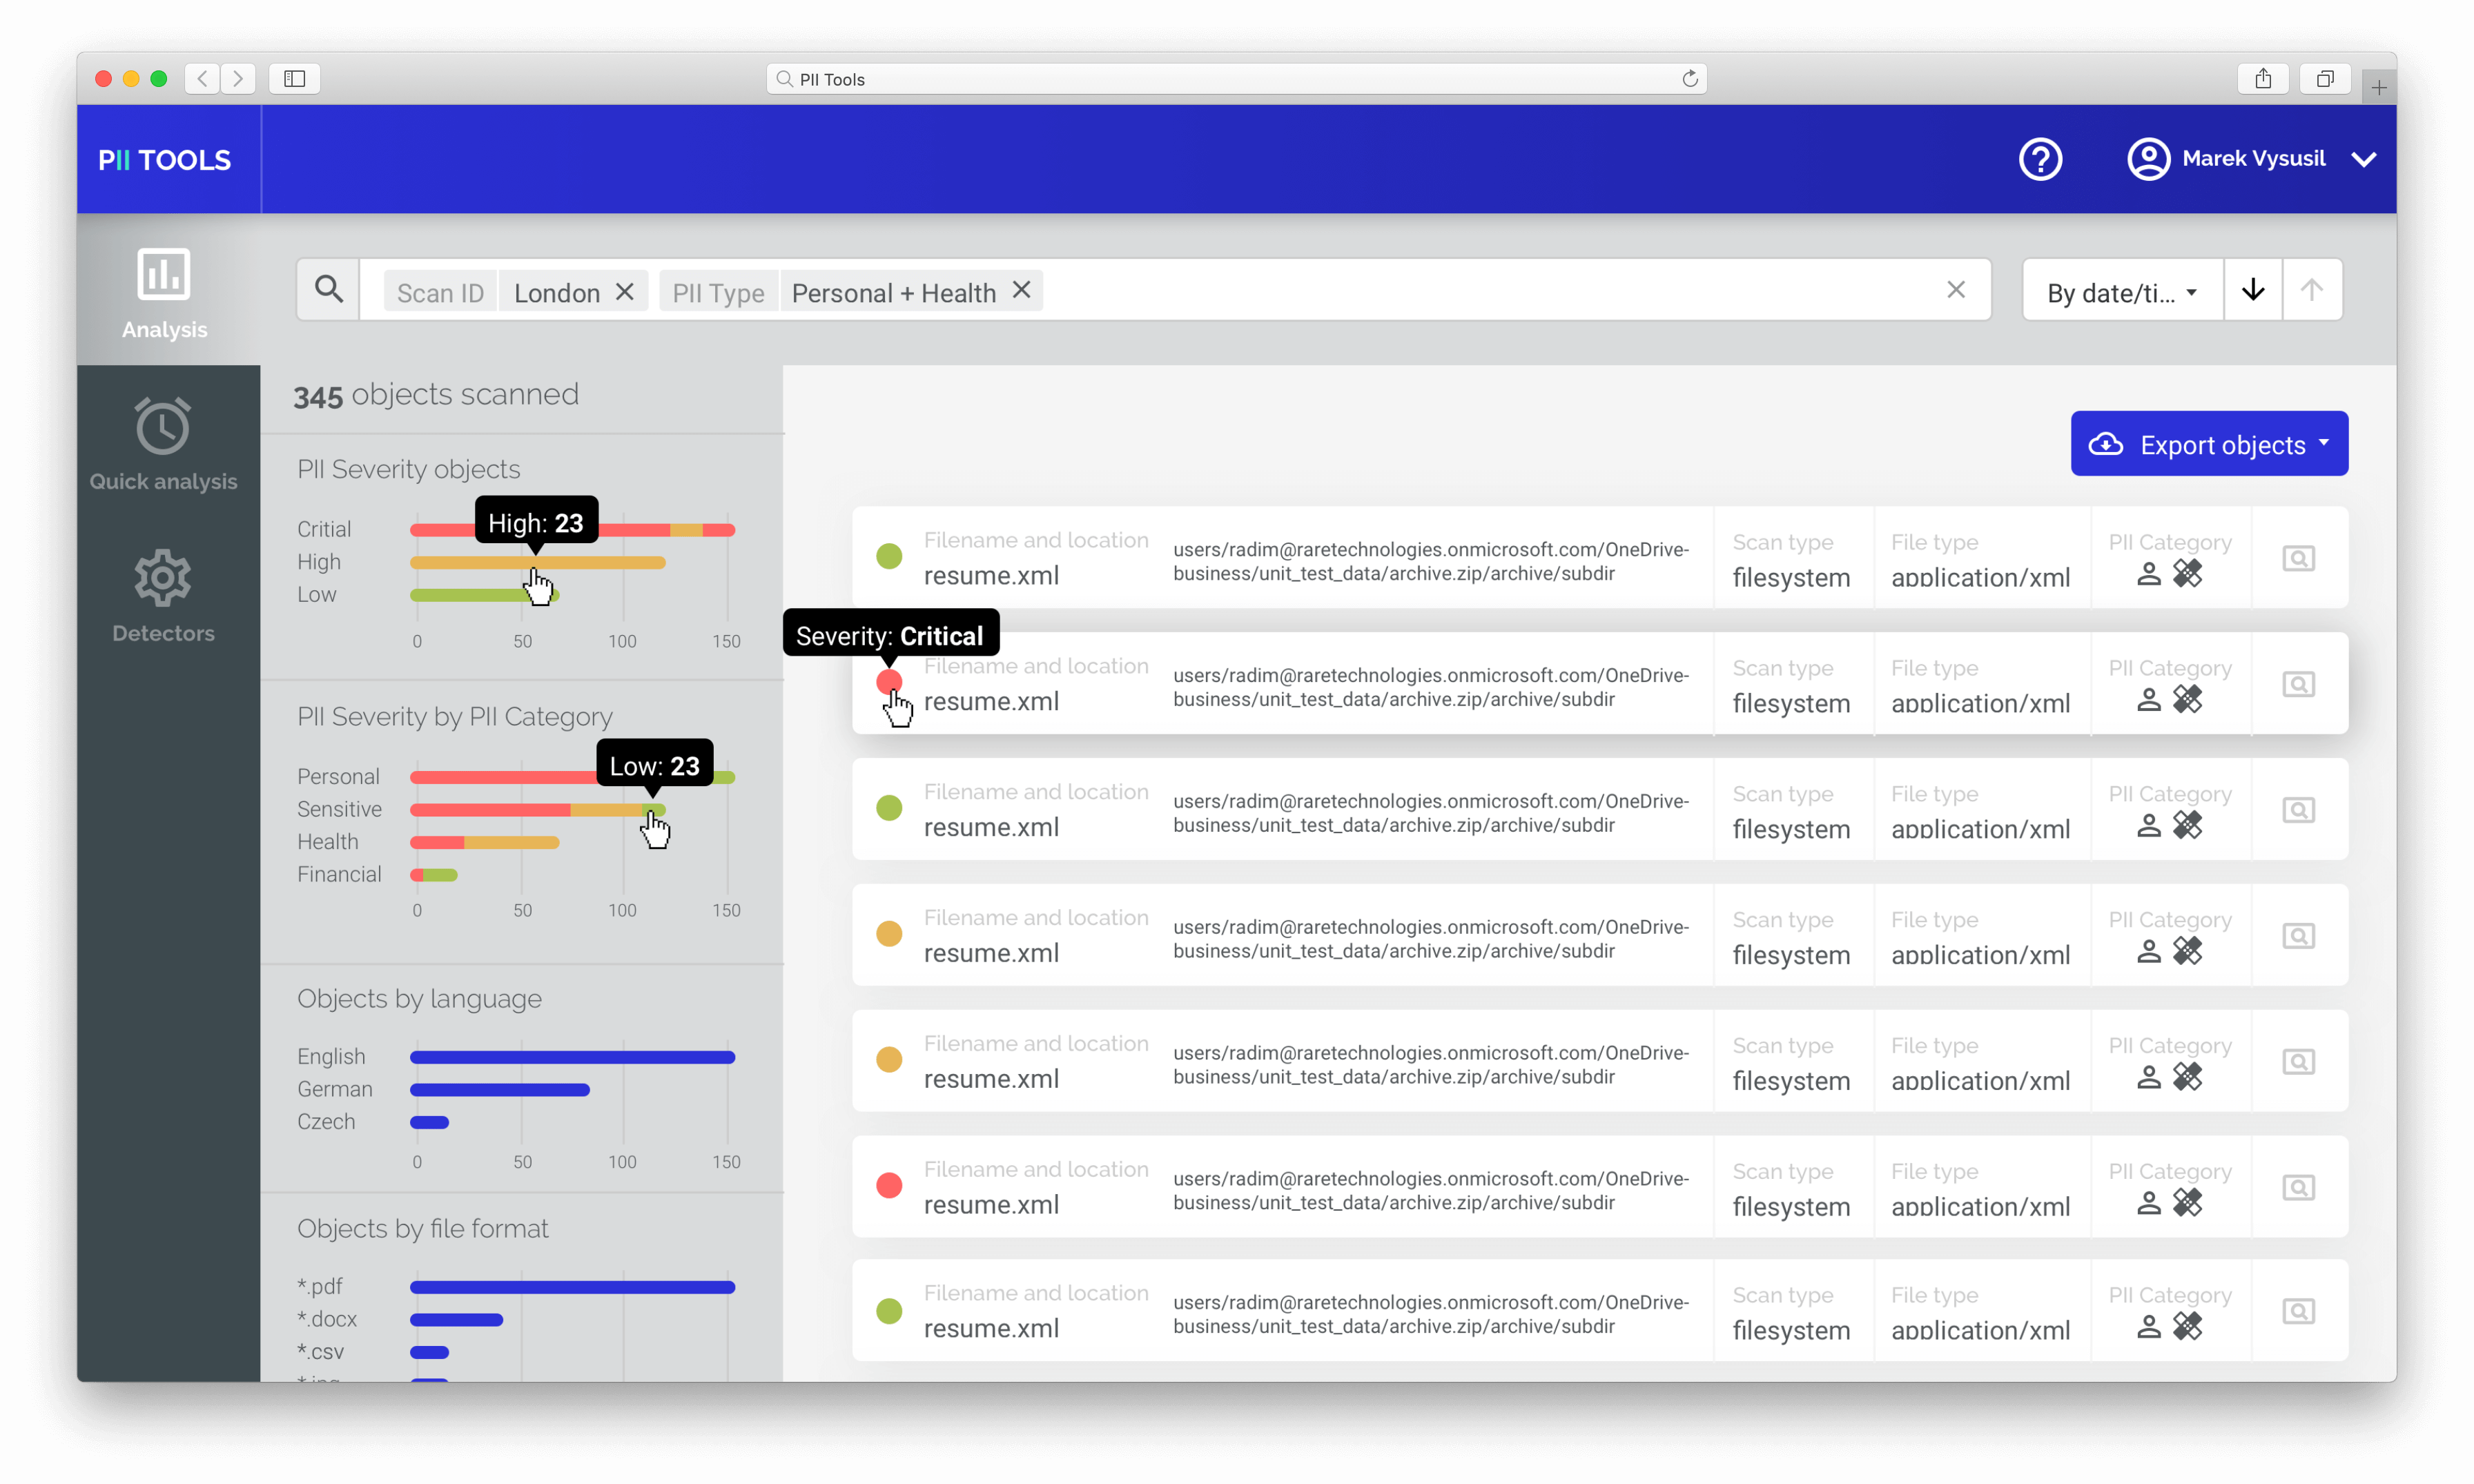This screenshot has height=1484, width=2474.
Task: Click the user avatar icon
Action: pyautogui.click(x=2149, y=159)
